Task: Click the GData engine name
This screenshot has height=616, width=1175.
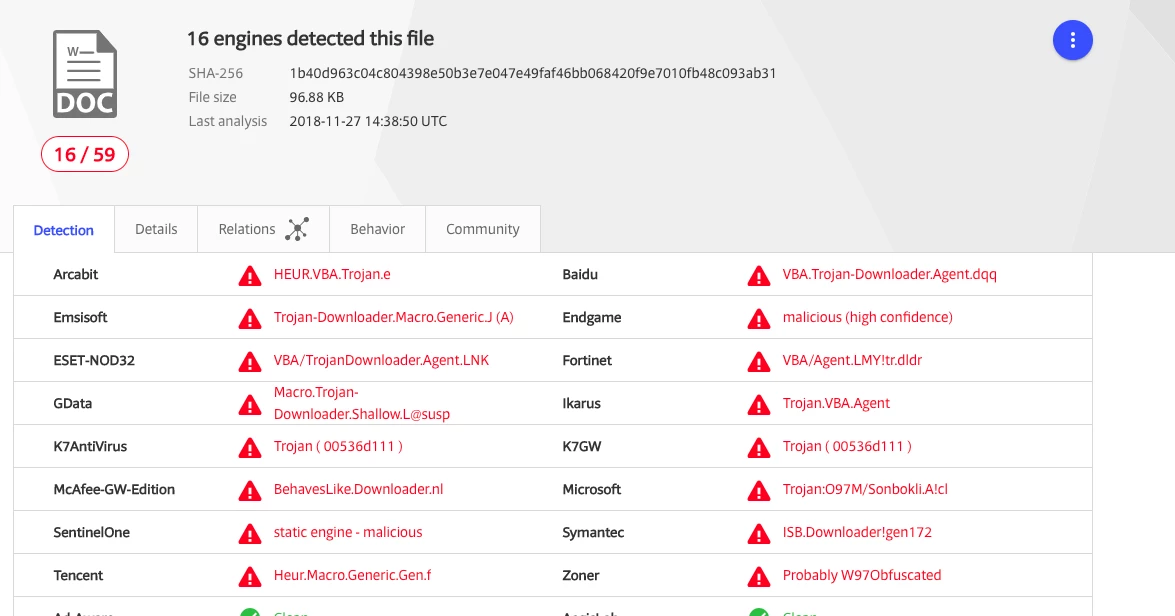Action: [73, 403]
